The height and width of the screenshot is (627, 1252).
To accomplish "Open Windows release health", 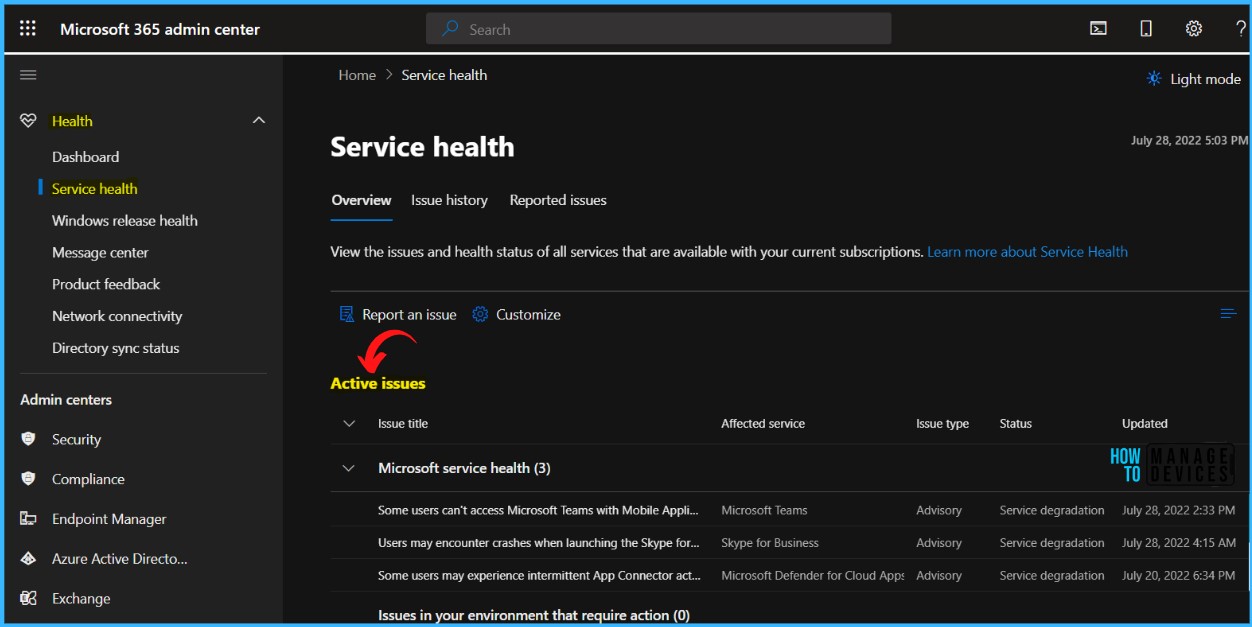I will coord(125,221).
